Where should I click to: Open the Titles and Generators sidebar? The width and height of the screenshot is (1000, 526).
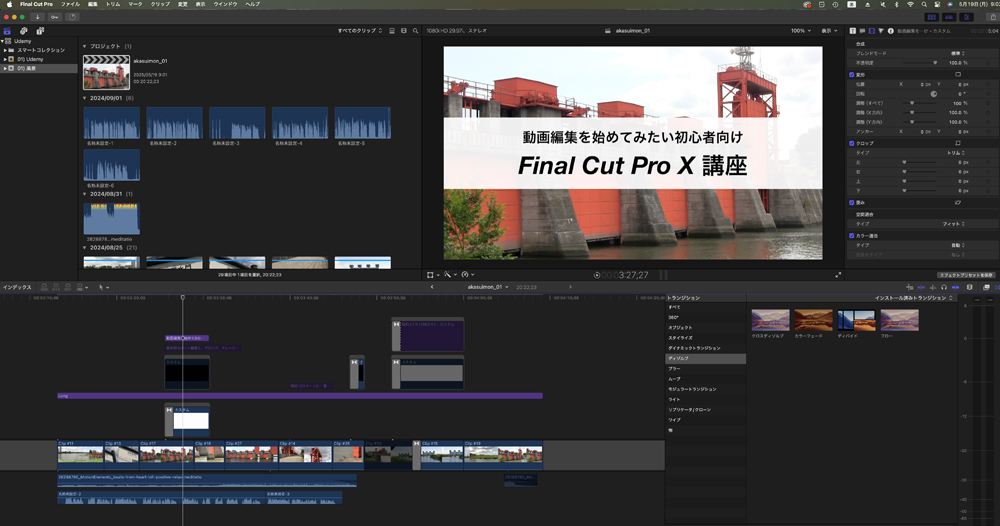click(40, 31)
